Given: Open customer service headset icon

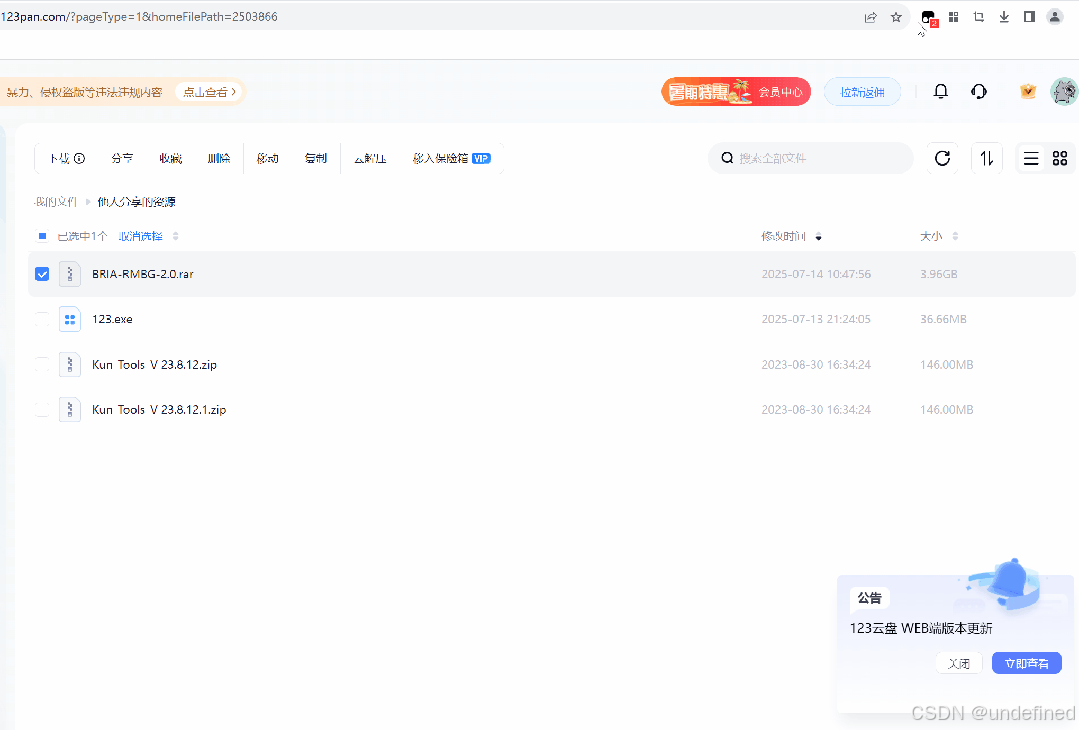Looking at the screenshot, I should [x=979, y=92].
